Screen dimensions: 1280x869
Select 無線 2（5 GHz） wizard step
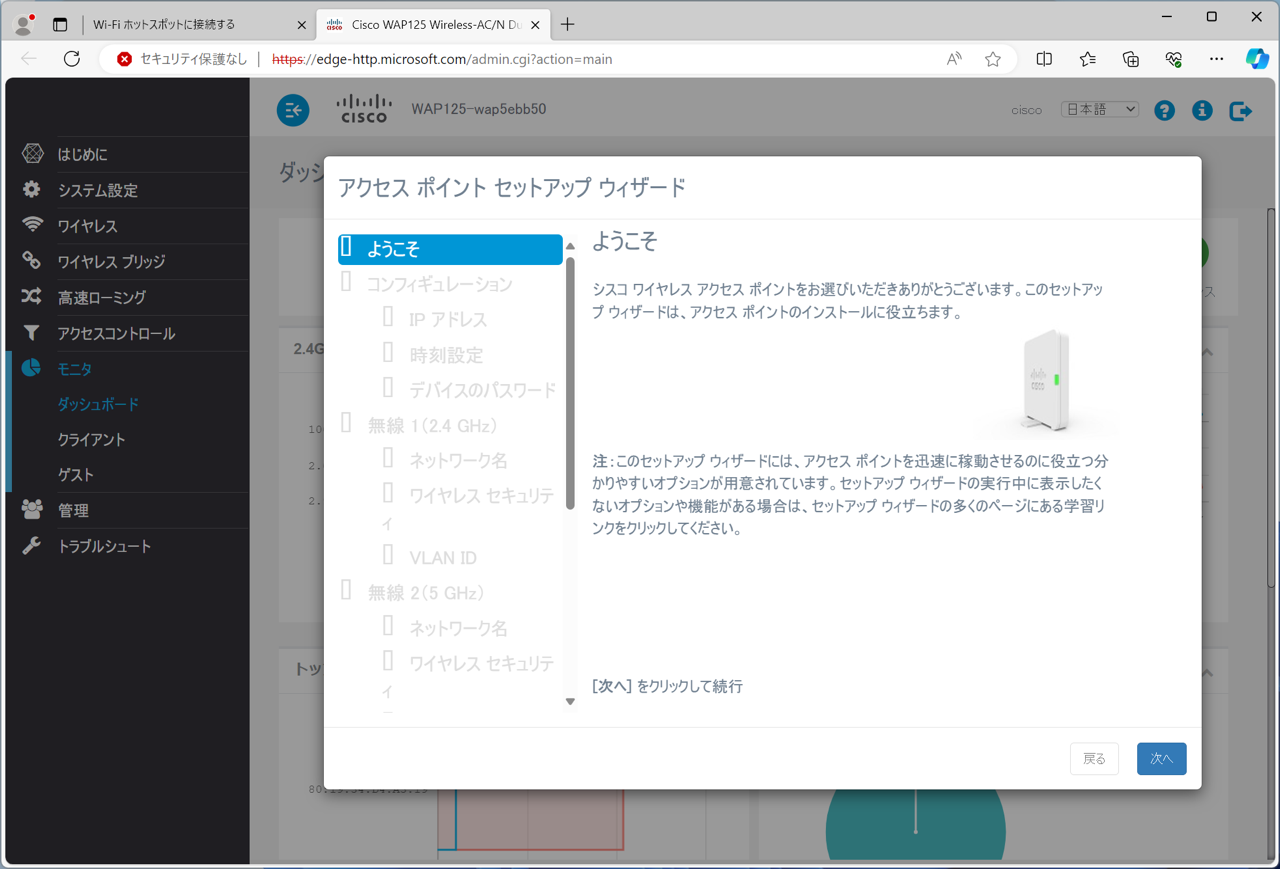(x=426, y=593)
